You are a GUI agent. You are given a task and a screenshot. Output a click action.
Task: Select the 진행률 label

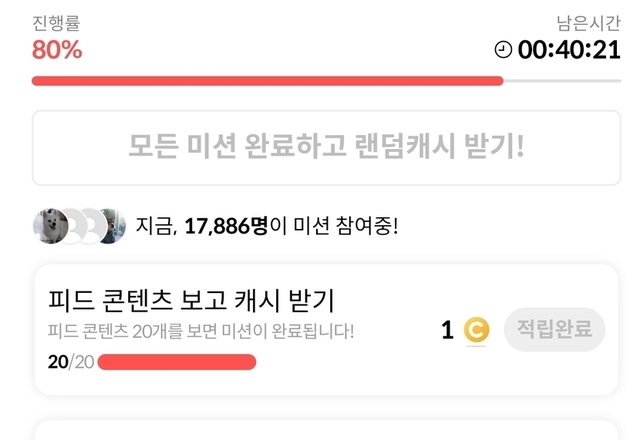point(56,24)
